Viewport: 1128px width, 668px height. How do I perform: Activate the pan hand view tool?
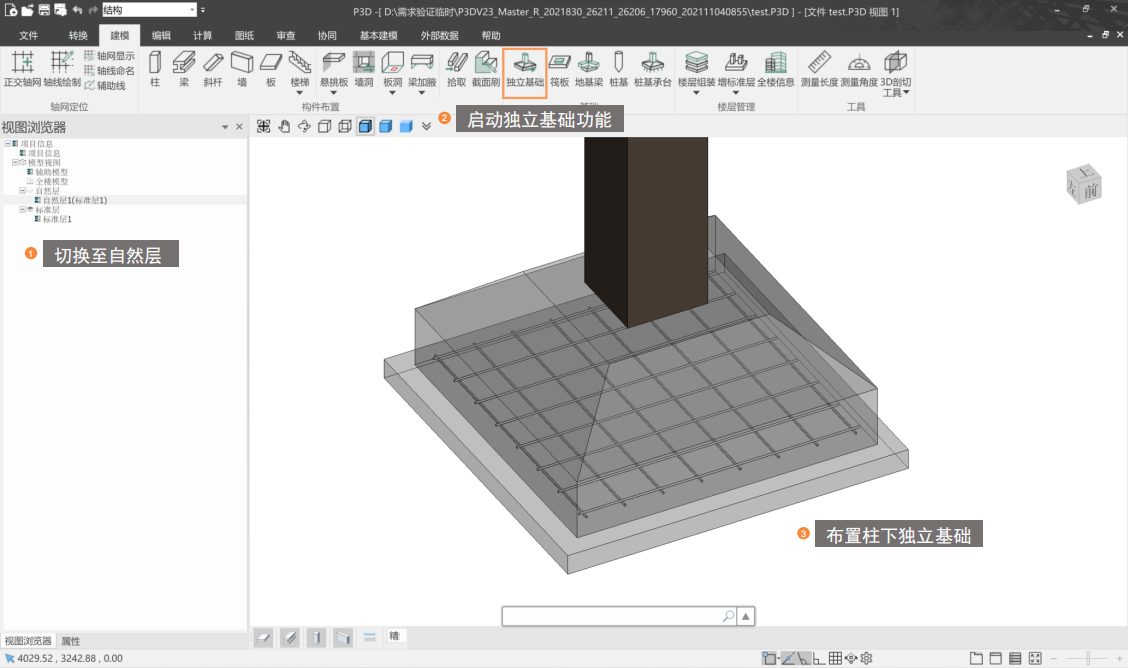point(284,126)
